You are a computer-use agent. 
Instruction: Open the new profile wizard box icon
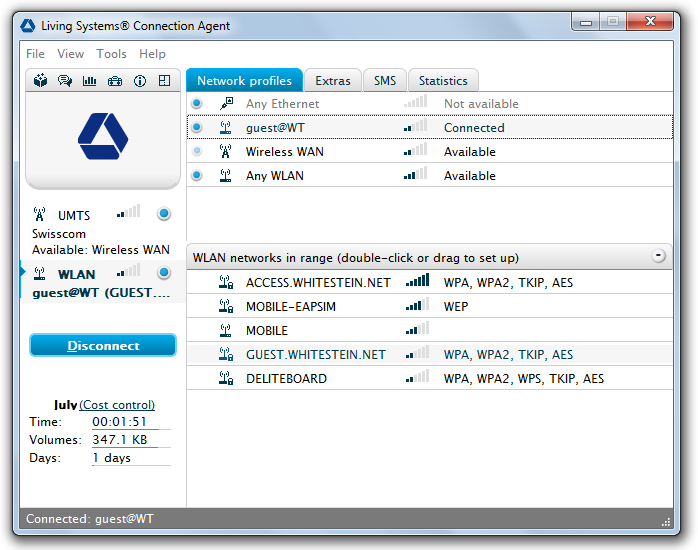41,81
